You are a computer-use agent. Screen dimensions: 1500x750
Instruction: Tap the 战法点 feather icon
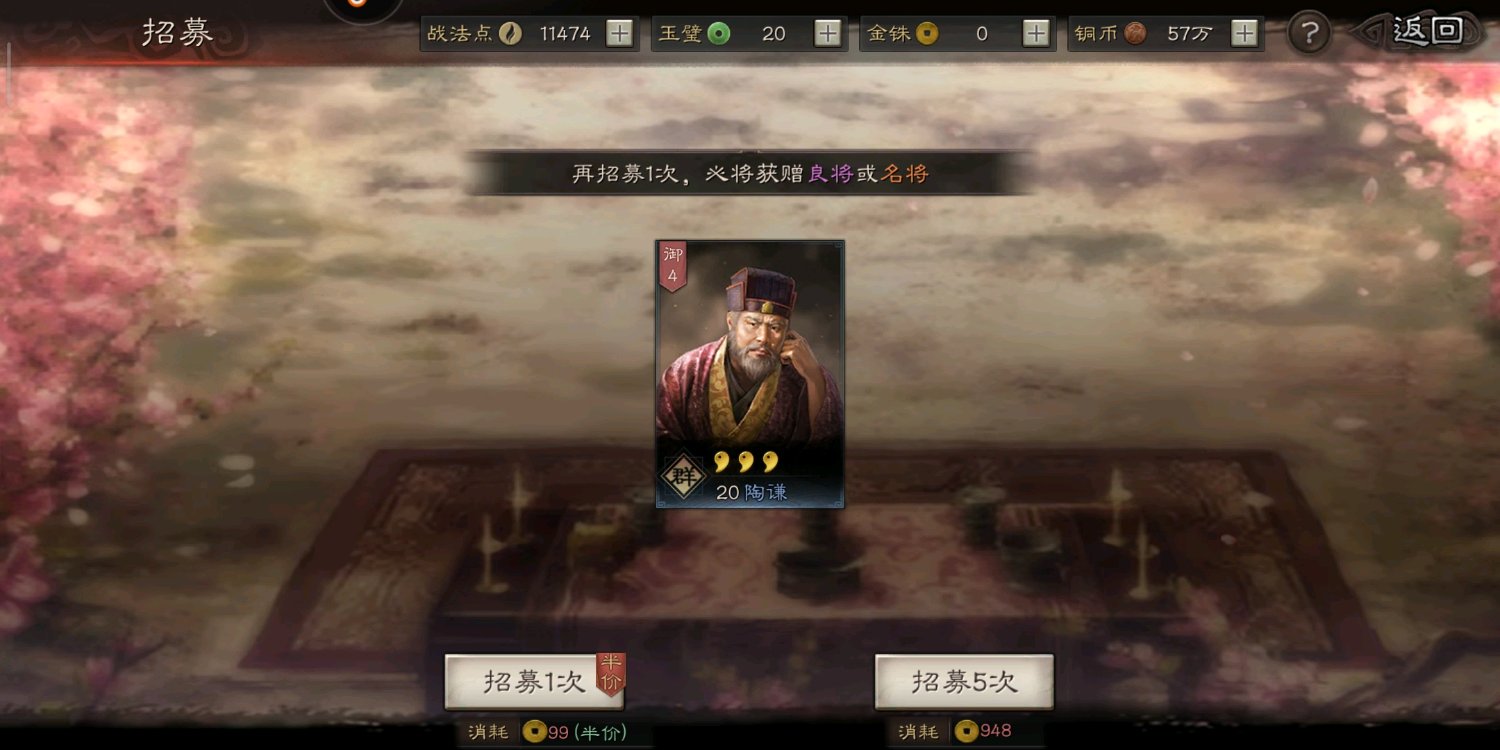(x=511, y=34)
